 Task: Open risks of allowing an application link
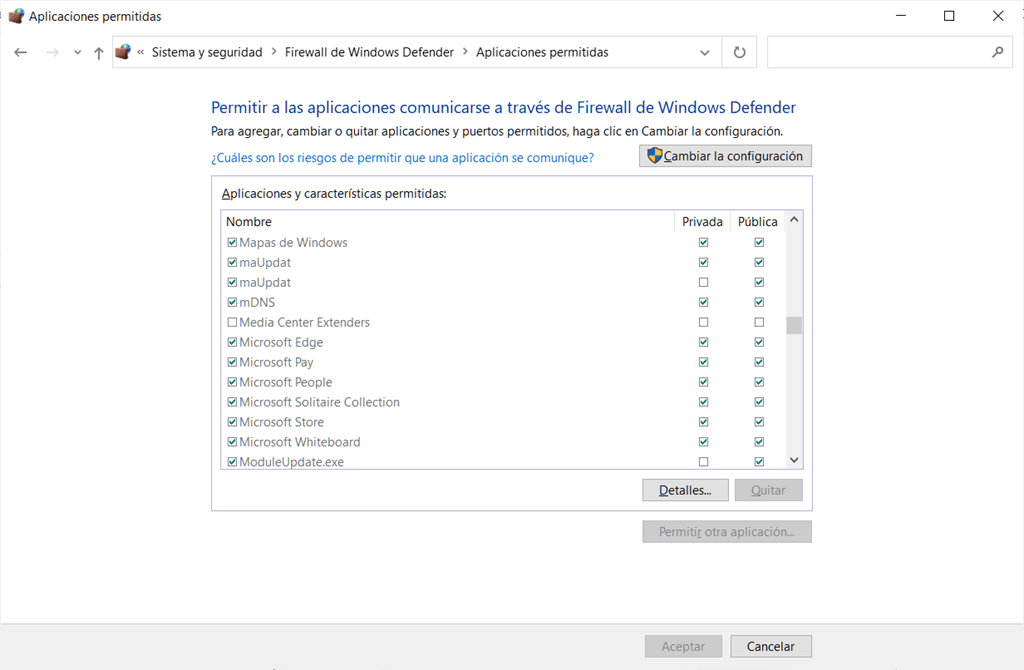point(402,158)
